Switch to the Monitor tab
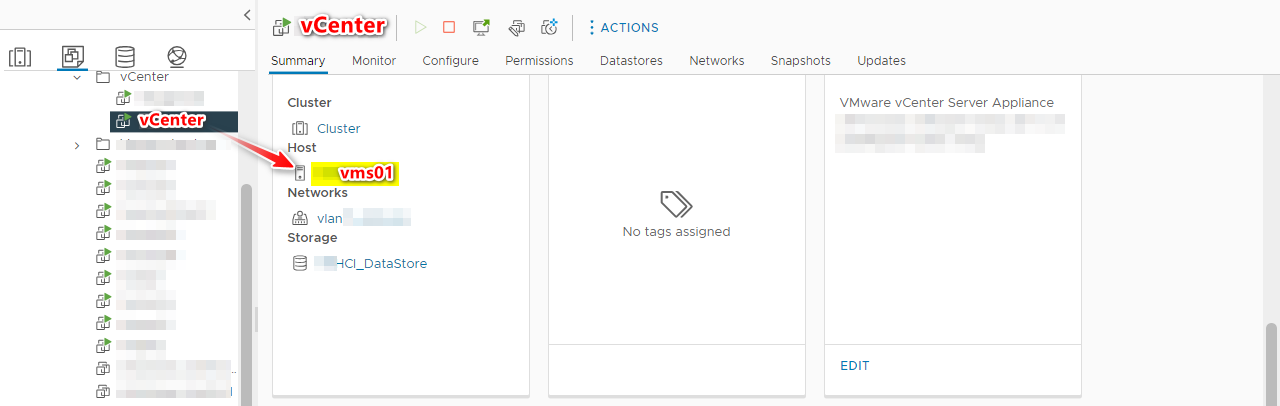This screenshot has width=1280, height=406. 373,61
